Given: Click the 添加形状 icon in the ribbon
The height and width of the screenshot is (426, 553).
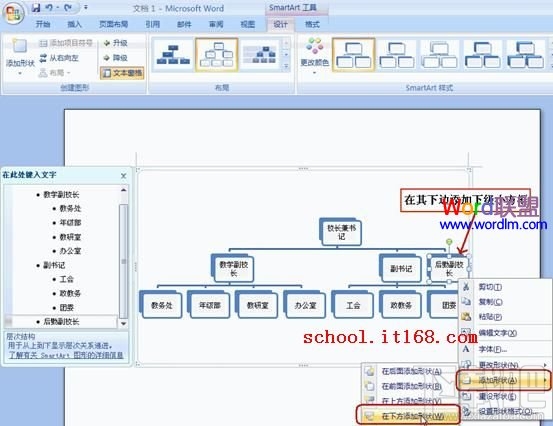Looking at the screenshot, I should coord(20,46).
